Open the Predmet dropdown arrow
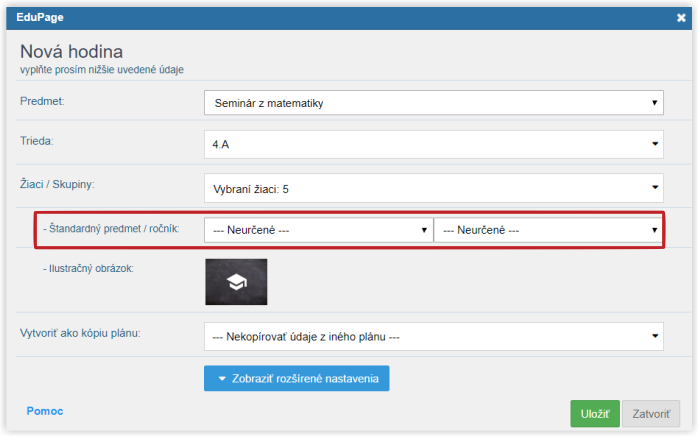This screenshot has width=699, height=437. pyautogui.click(x=654, y=103)
